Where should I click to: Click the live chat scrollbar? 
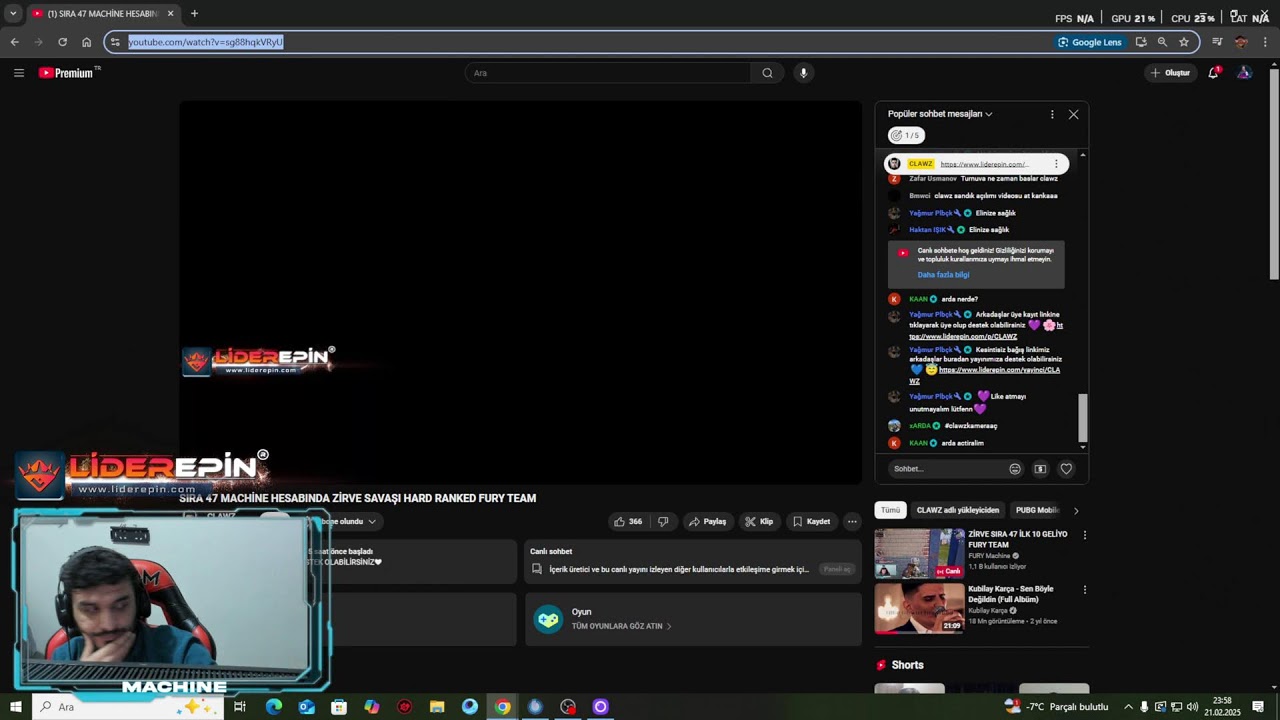click(x=1082, y=417)
